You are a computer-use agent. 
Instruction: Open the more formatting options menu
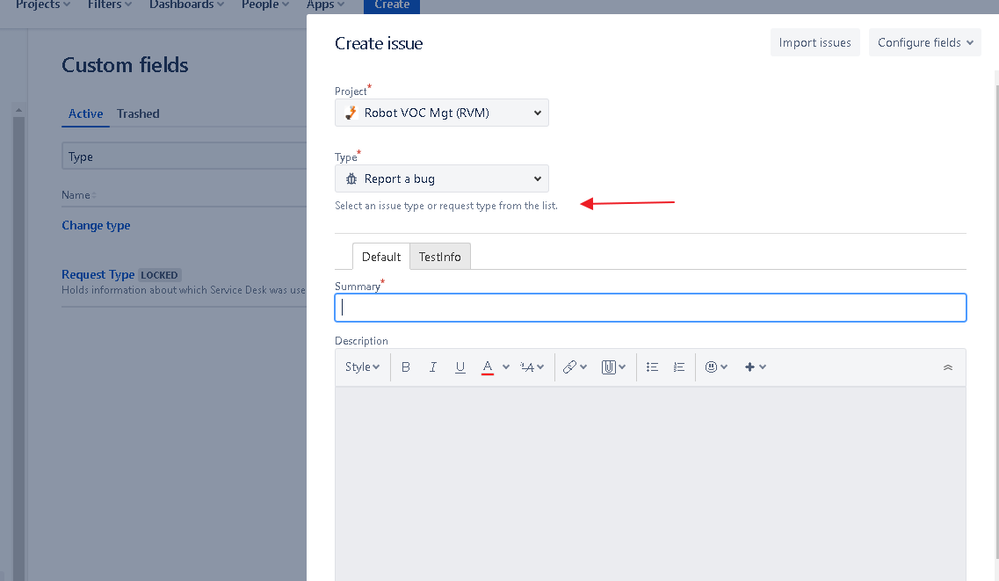pos(531,367)
